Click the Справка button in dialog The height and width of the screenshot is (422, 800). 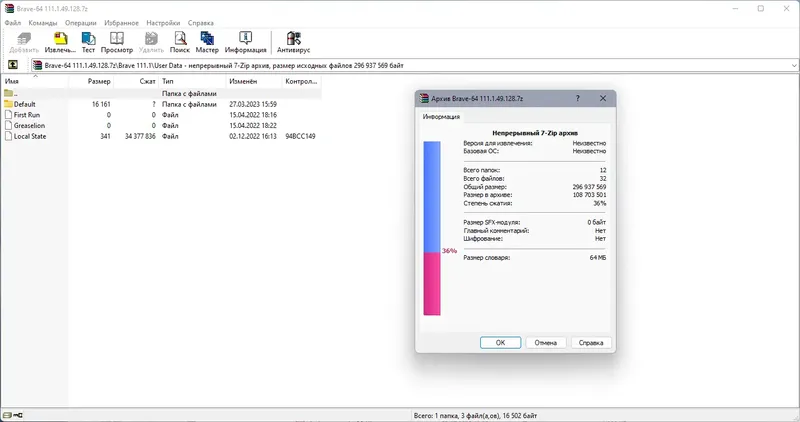pos(591,343)
